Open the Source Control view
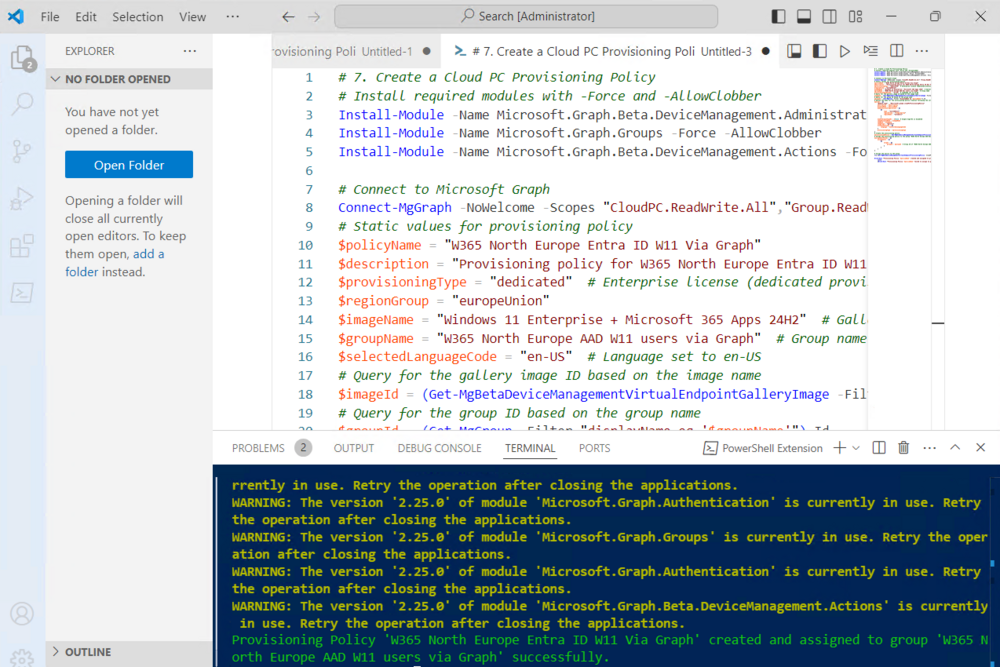1000x667 pixels. tap(22, 151)
